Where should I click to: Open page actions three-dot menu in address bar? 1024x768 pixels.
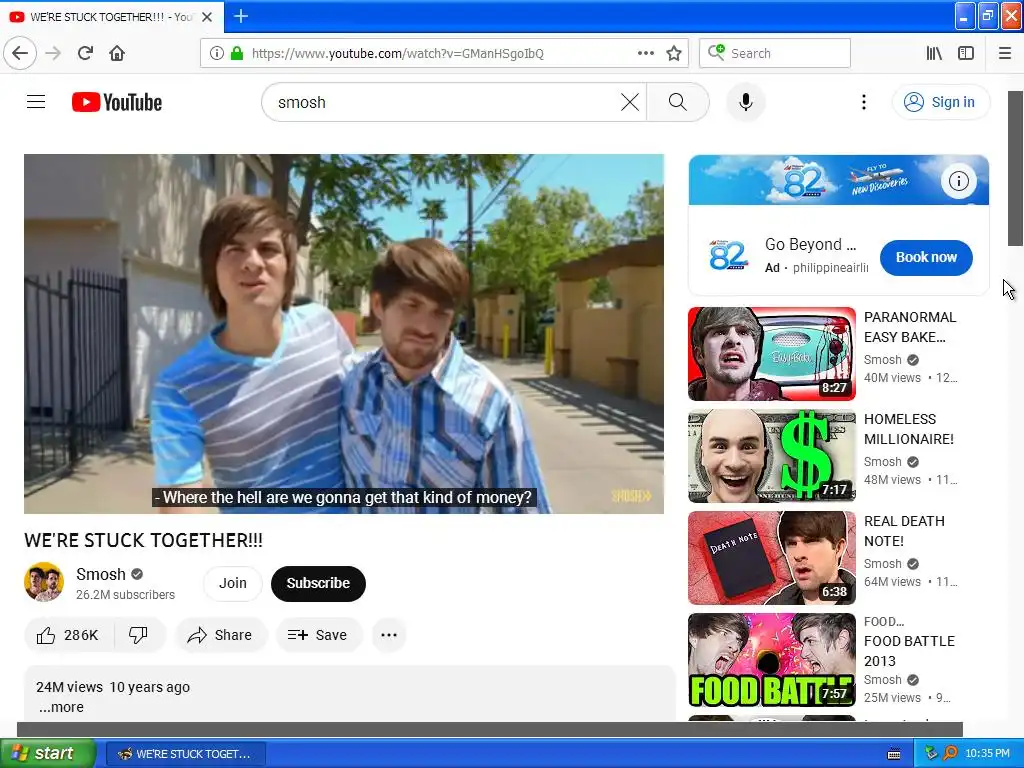645,53
